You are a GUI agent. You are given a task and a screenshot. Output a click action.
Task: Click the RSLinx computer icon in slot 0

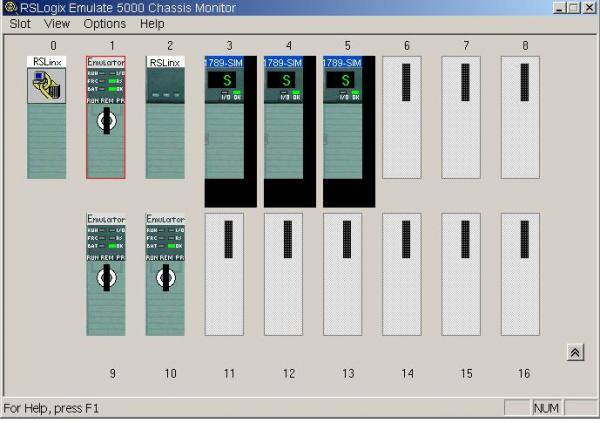47,86
